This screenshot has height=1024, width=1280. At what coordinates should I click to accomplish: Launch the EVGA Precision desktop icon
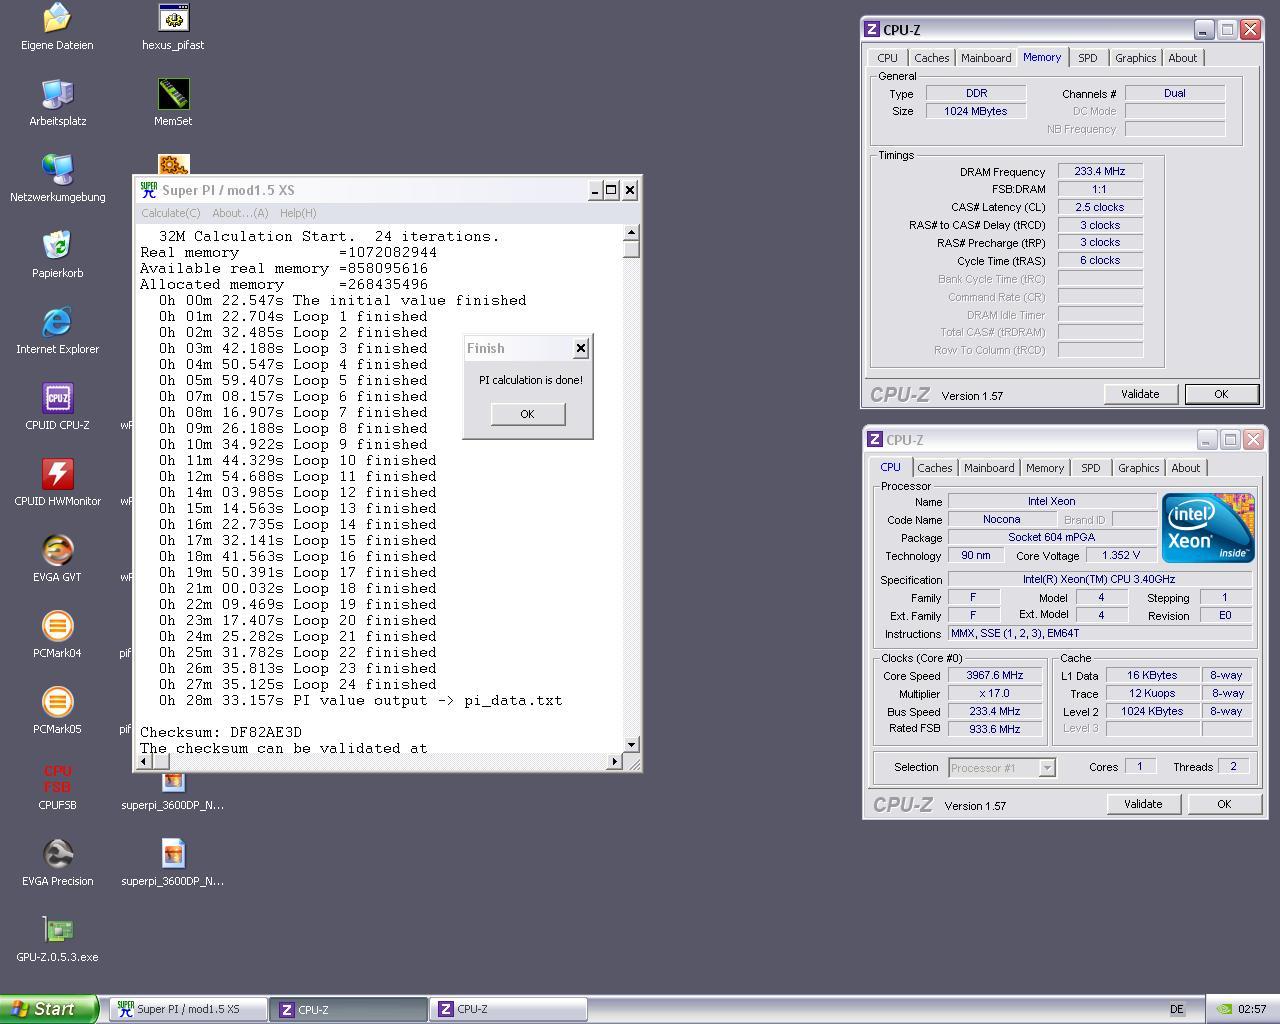click(x=57, y=854)
